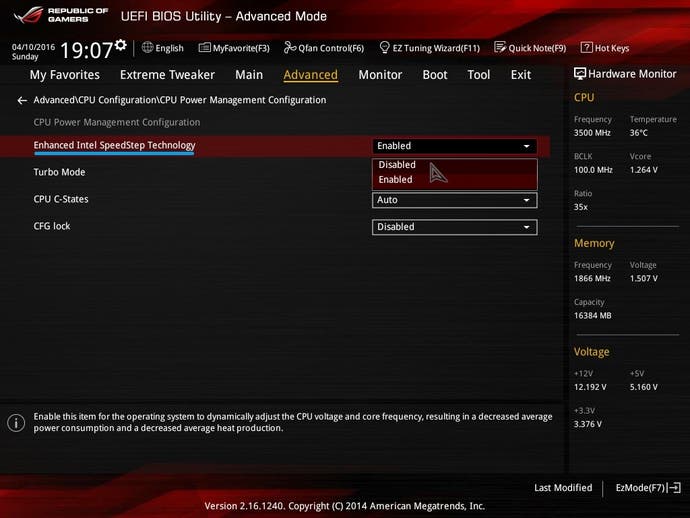The width and height of the screenshot is (690, 518).
Task: Open the My Favorites tab
Action: coord(65,75)
